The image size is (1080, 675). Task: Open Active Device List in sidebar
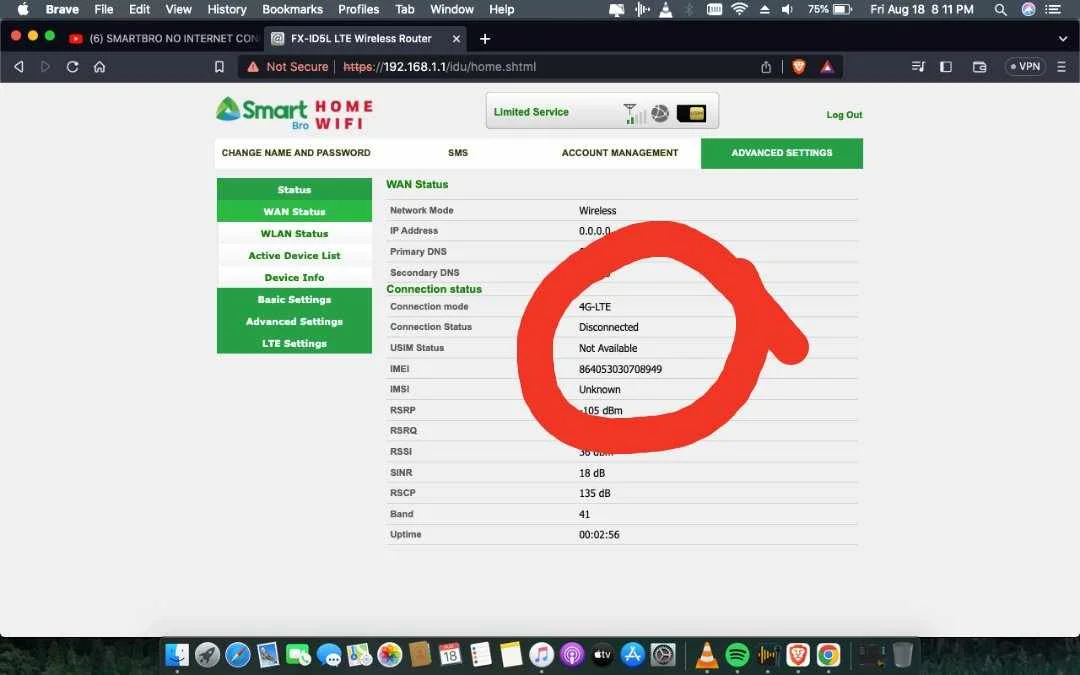click(x=294, y=256)
